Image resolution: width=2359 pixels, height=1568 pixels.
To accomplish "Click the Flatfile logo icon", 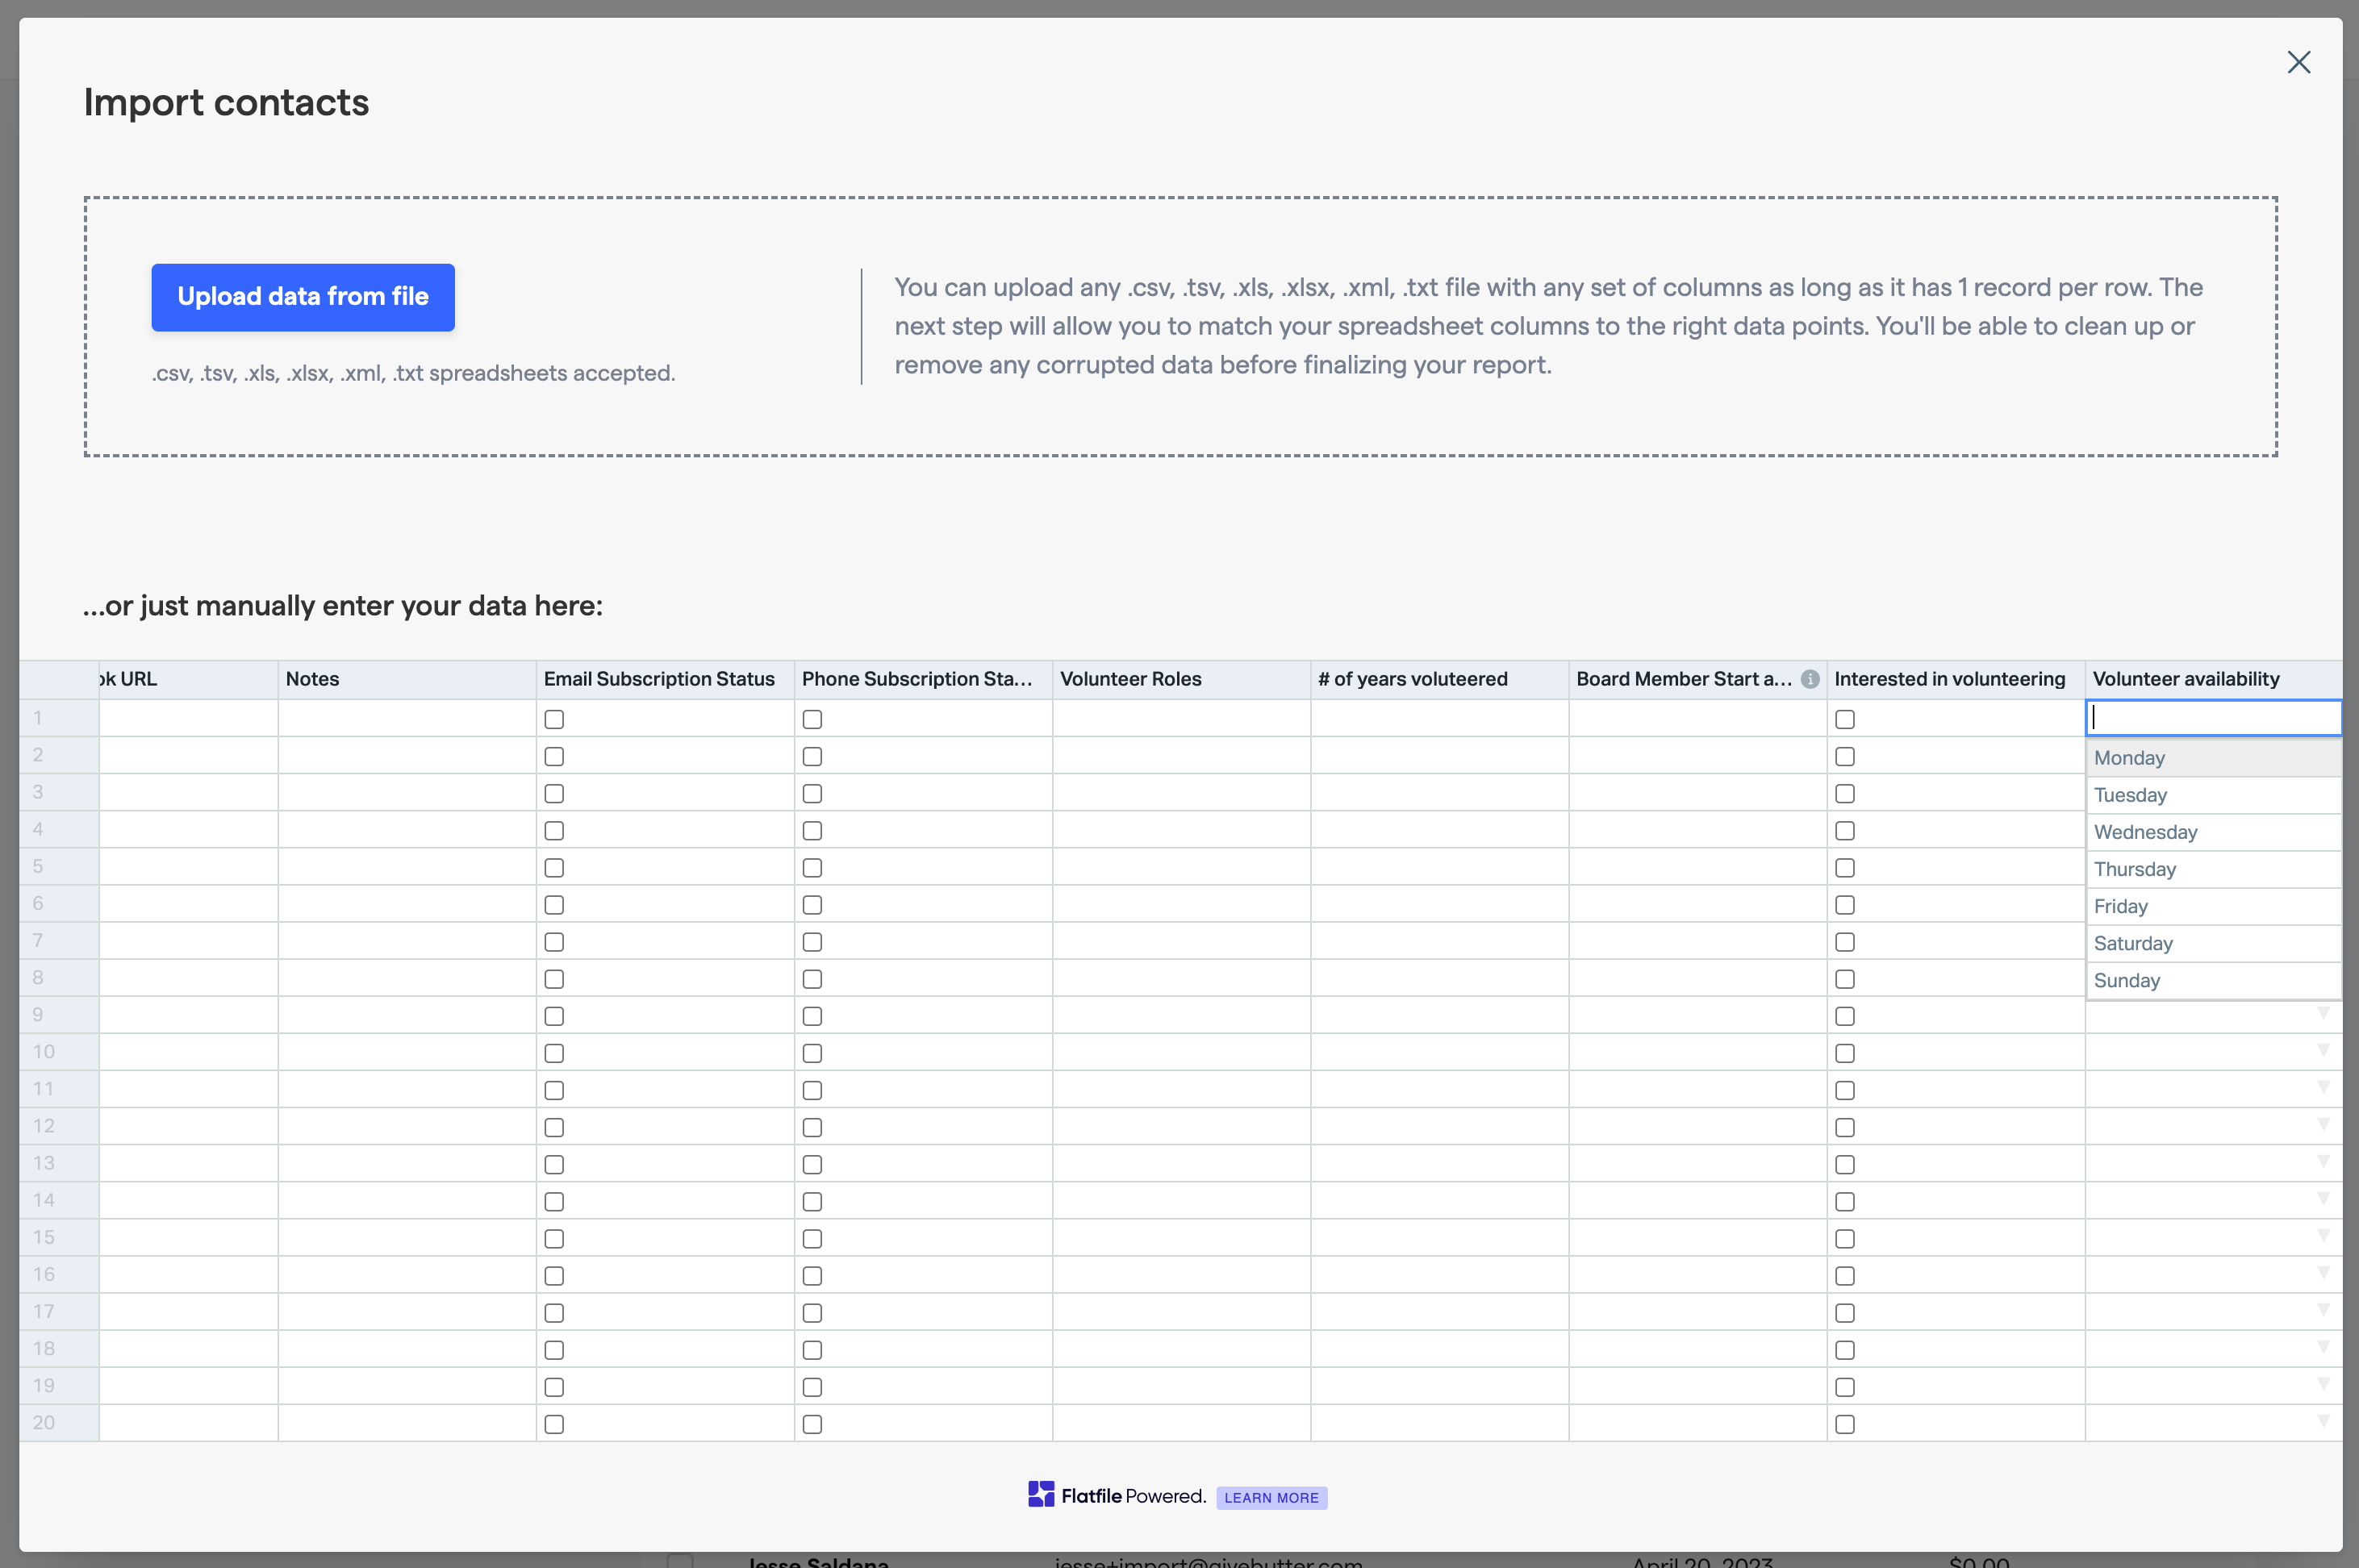I will (1041, 1495).
